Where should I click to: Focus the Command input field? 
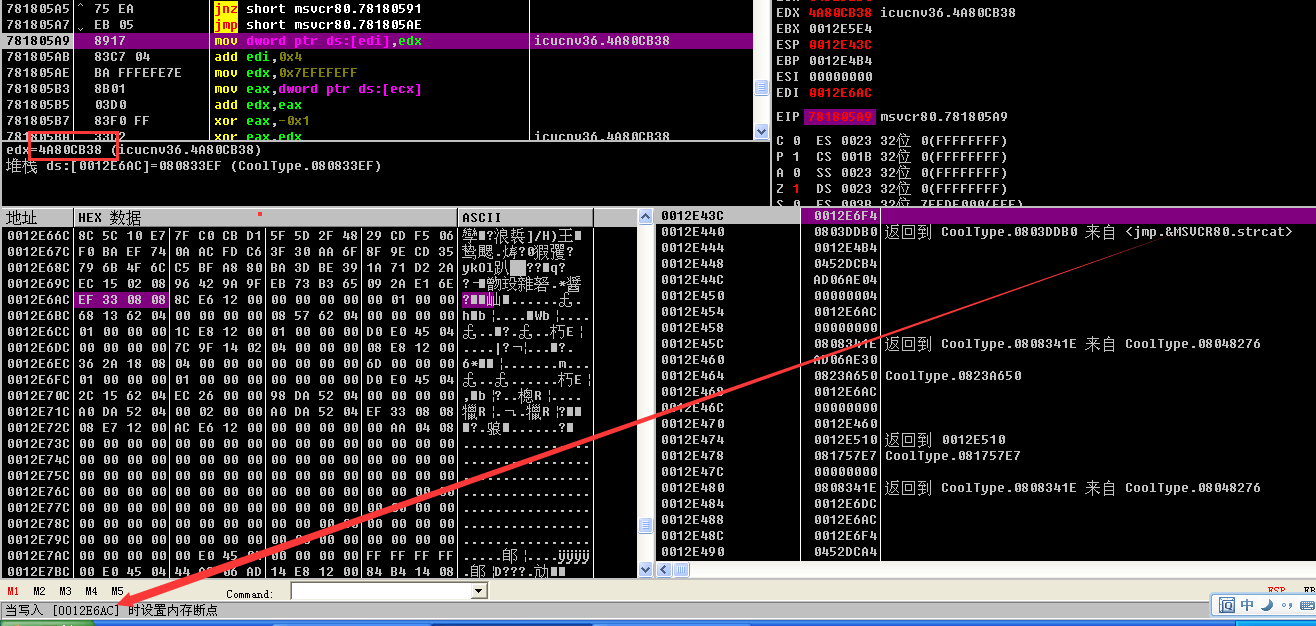(380, 592)
